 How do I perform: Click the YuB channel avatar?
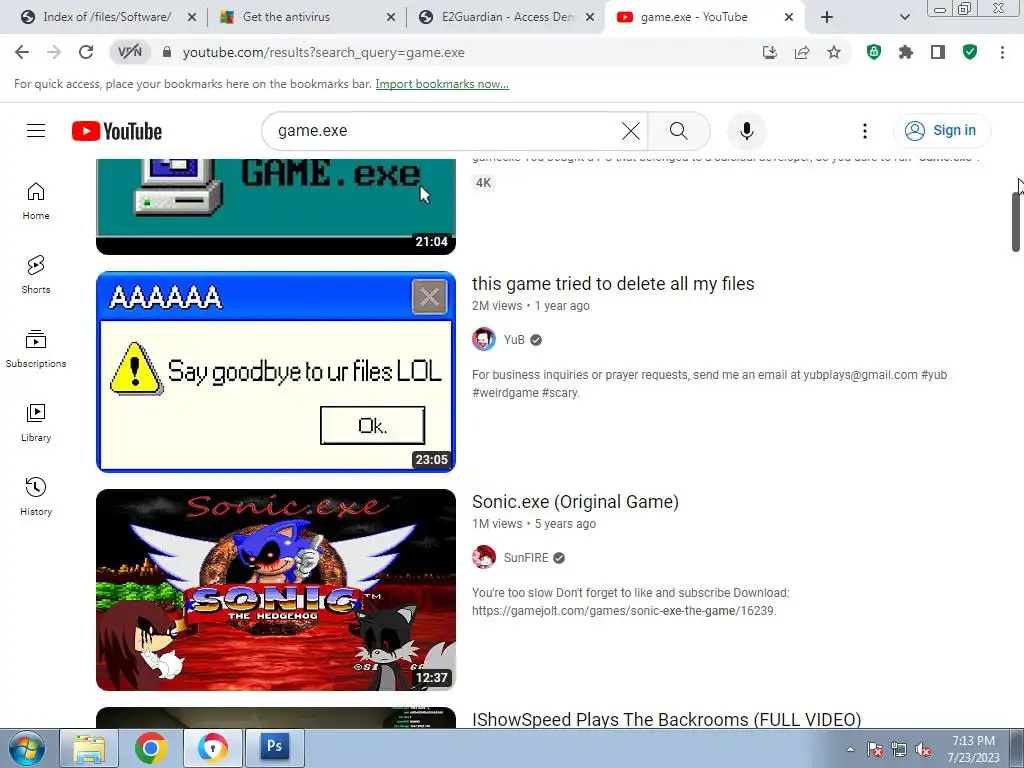(484, 340)
